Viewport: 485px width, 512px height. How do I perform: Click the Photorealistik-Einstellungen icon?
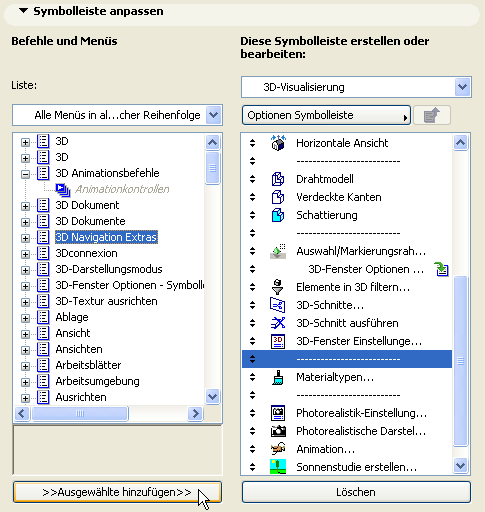278,413
